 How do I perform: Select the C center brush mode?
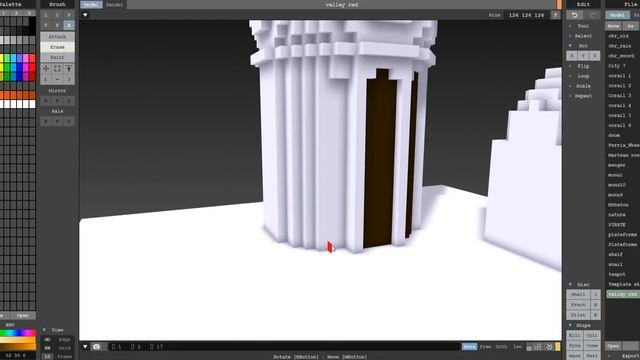point(57,15)
